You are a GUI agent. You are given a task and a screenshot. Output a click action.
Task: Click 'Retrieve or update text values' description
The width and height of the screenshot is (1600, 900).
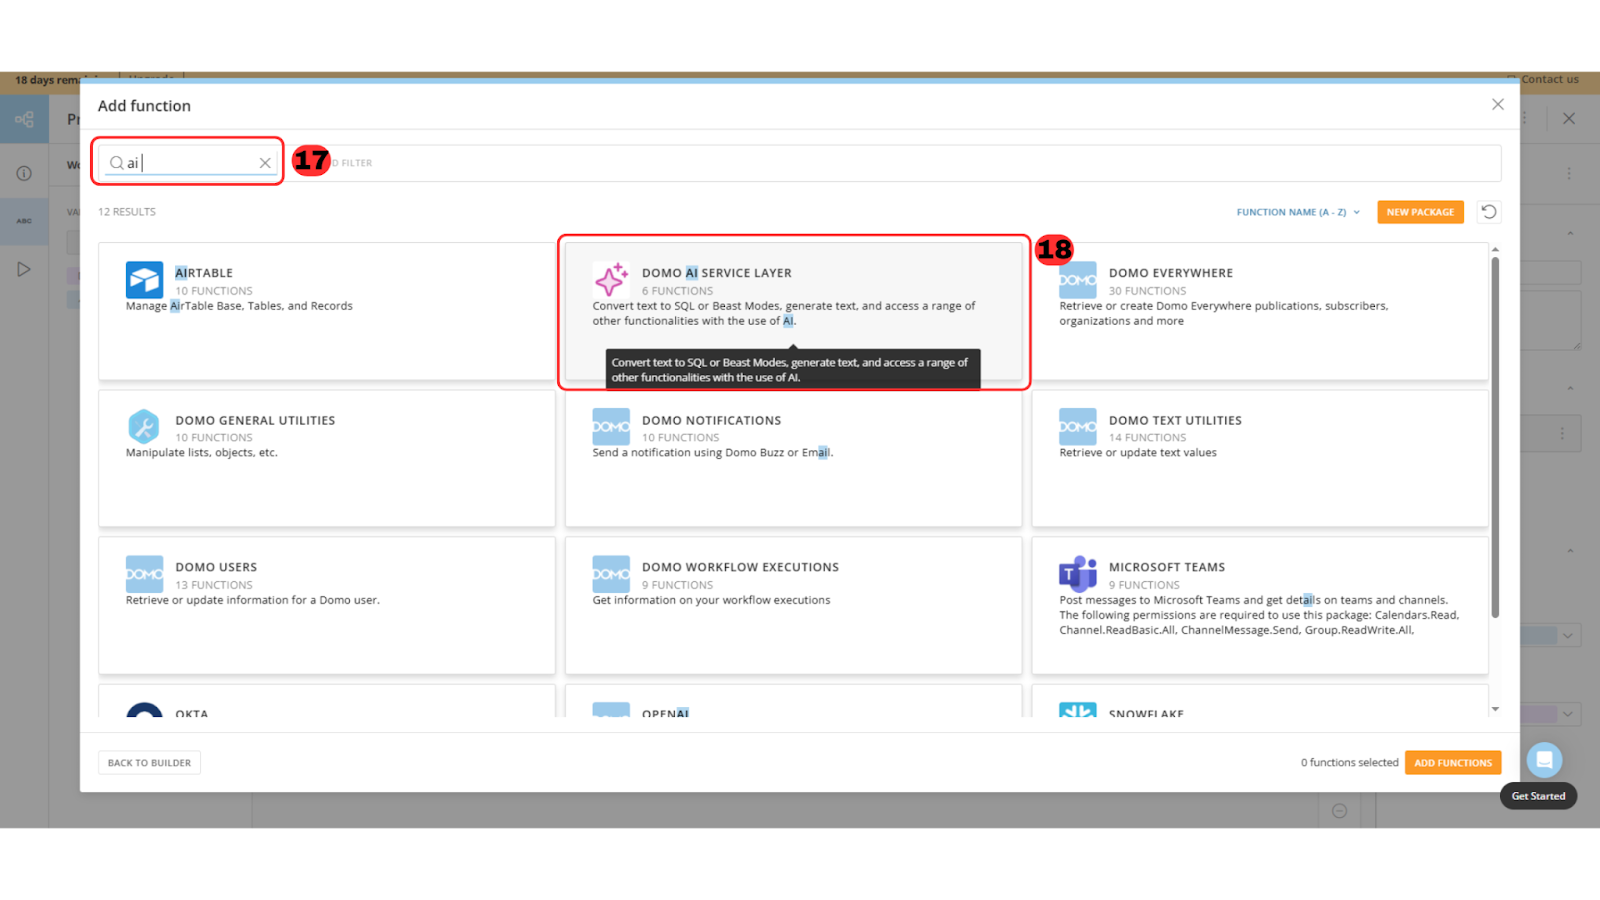1138,453
